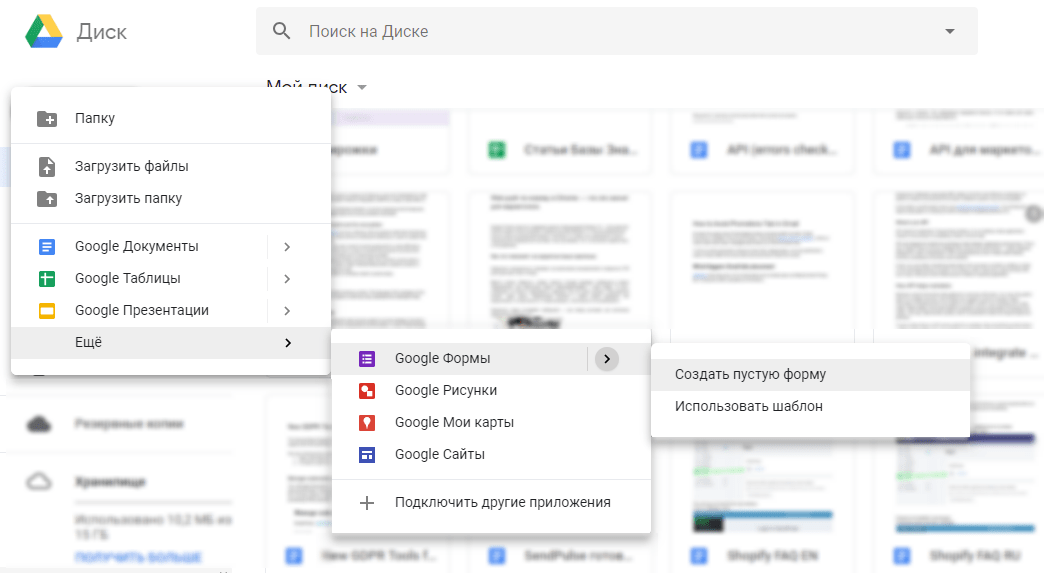The width and height of the screenshot is (1044, 573).
Task: Click the red Google Drawings icon
Action: [x=367, y=391]
